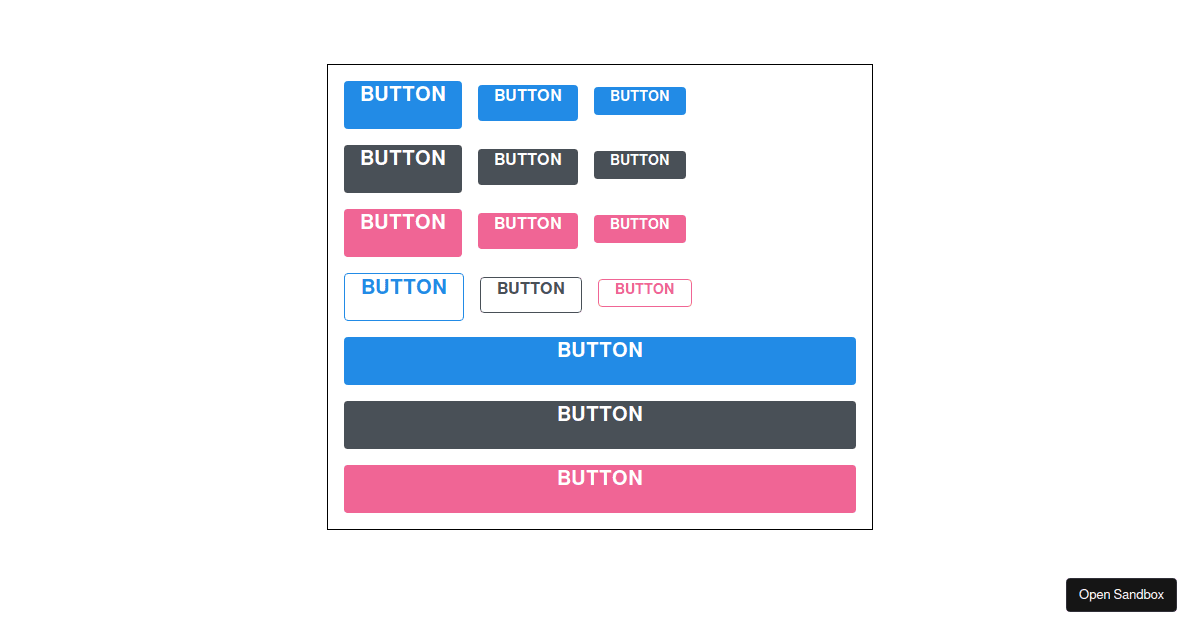1200x630 pixels.
Task: Click the small blue button in the first row
Action: click(x=639, y=100)
